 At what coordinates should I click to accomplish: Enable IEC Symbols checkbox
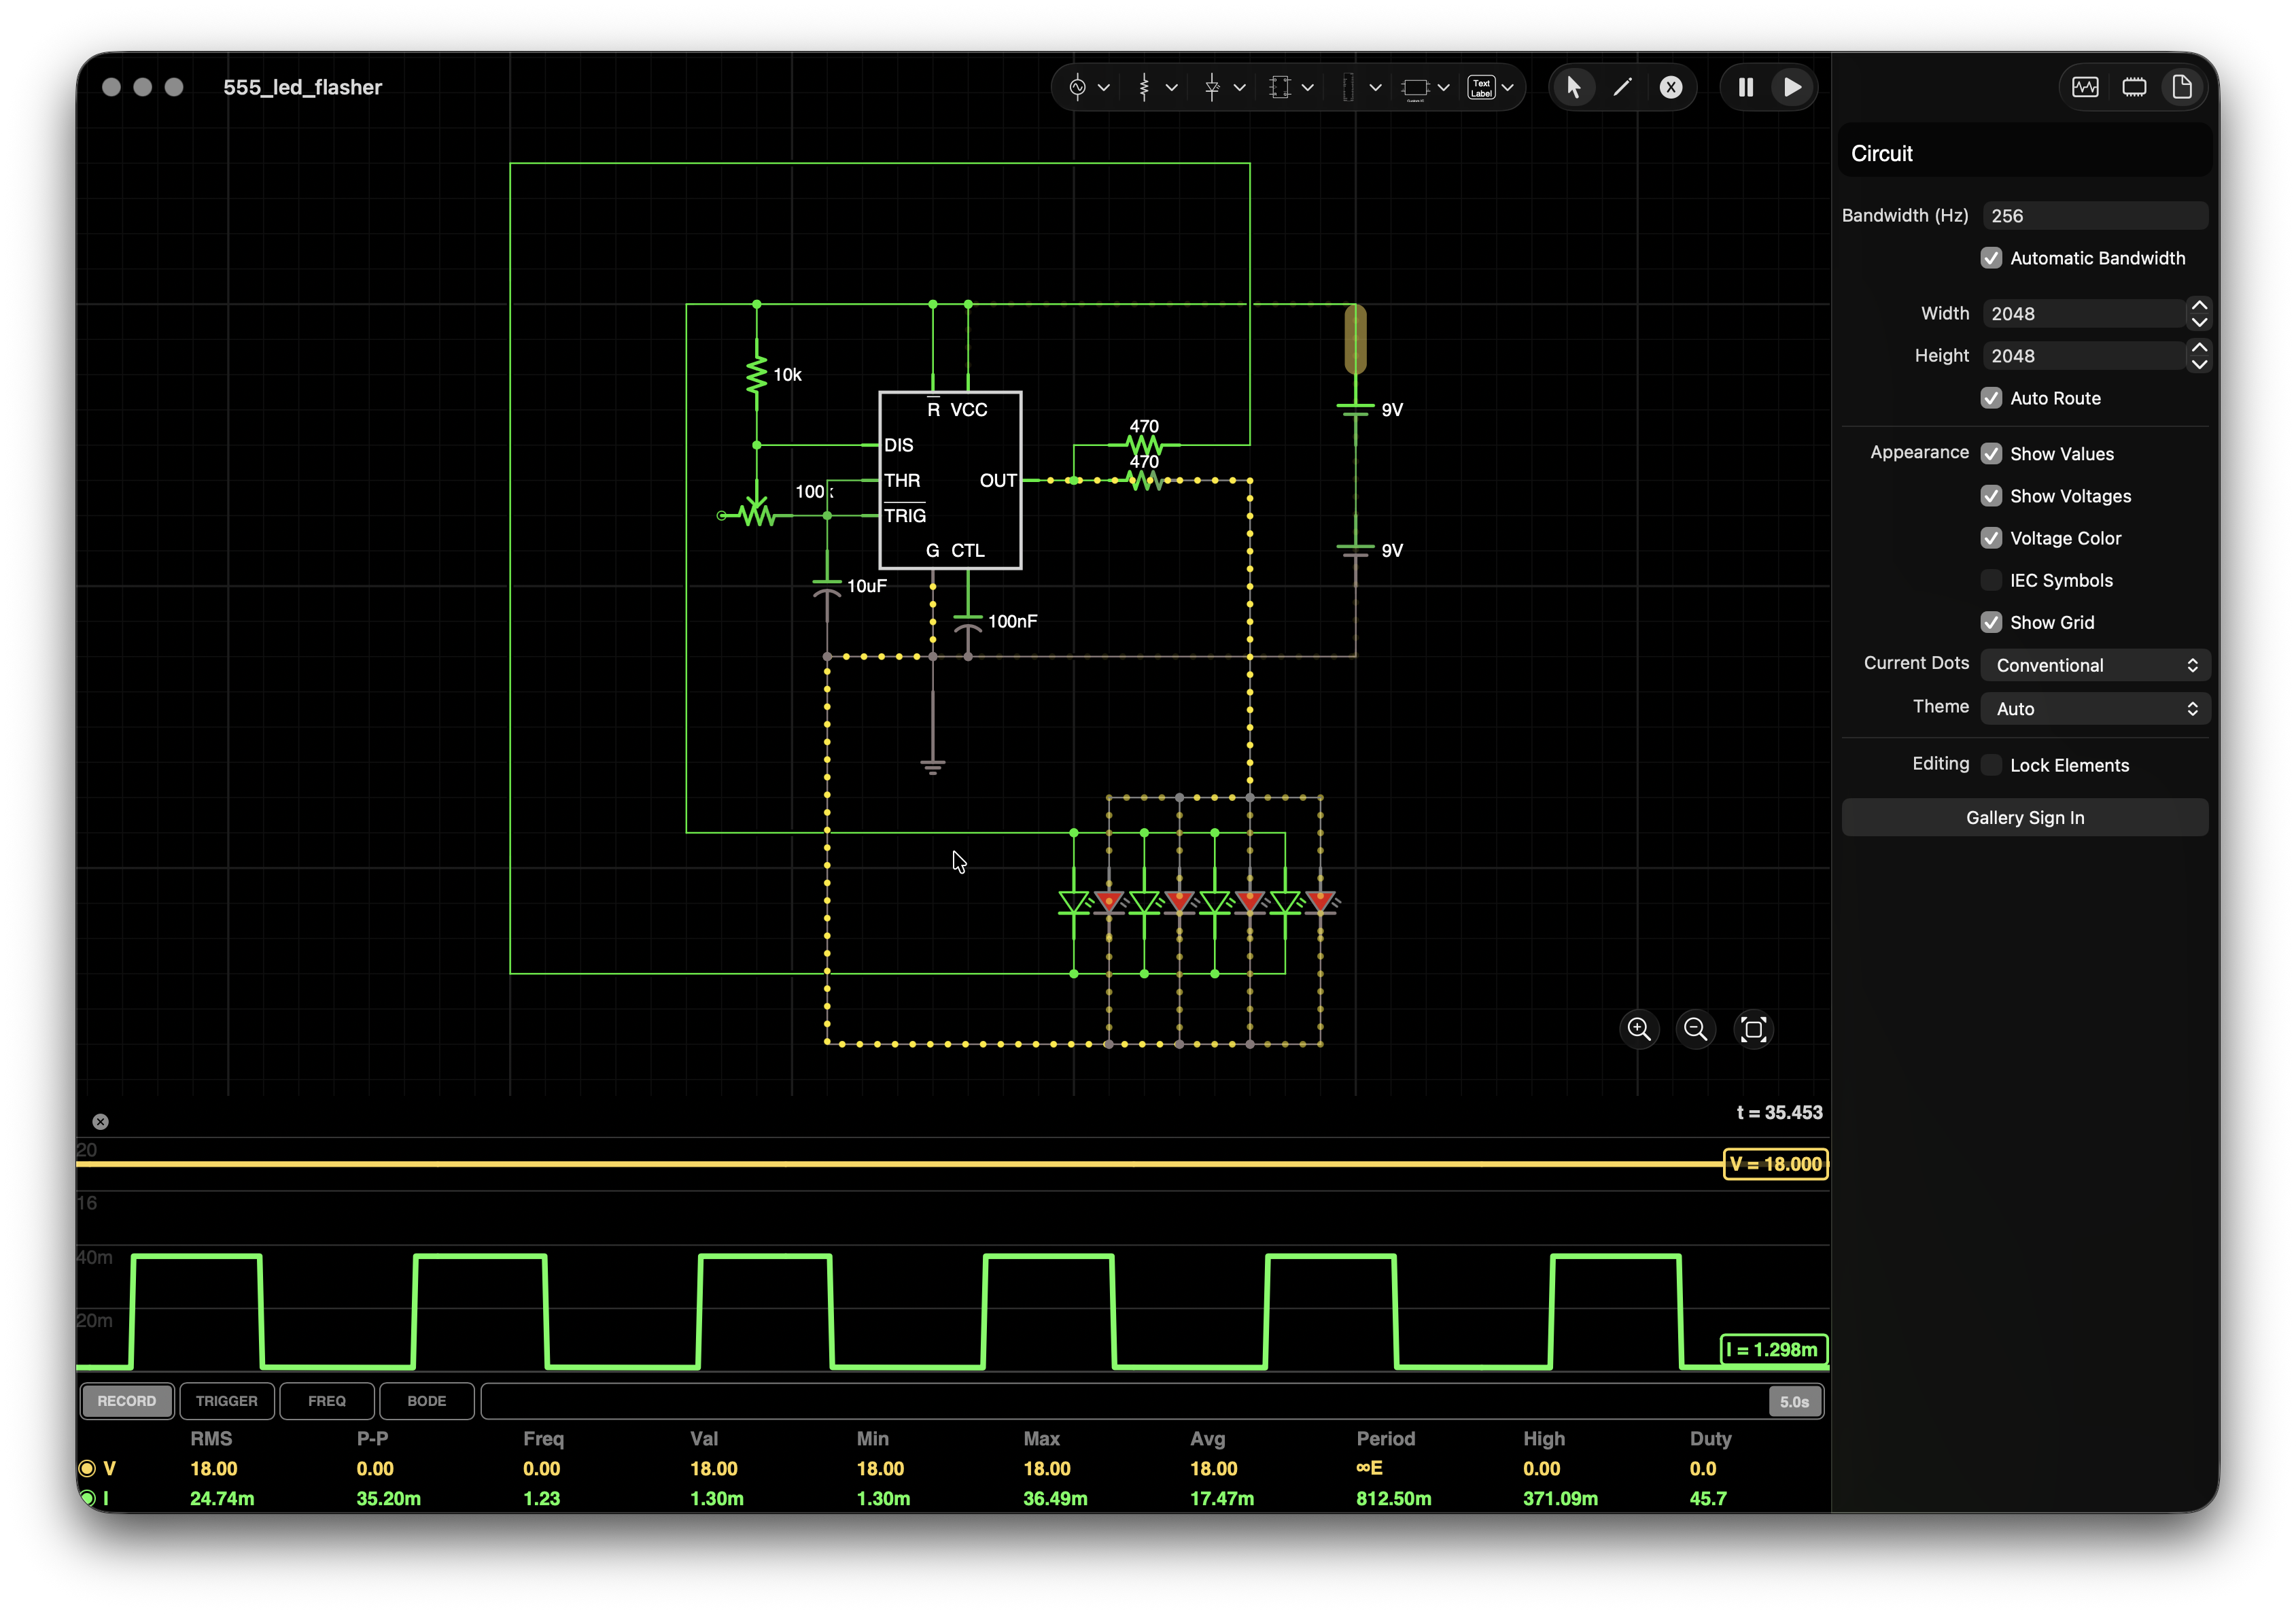coord(1992,580)
